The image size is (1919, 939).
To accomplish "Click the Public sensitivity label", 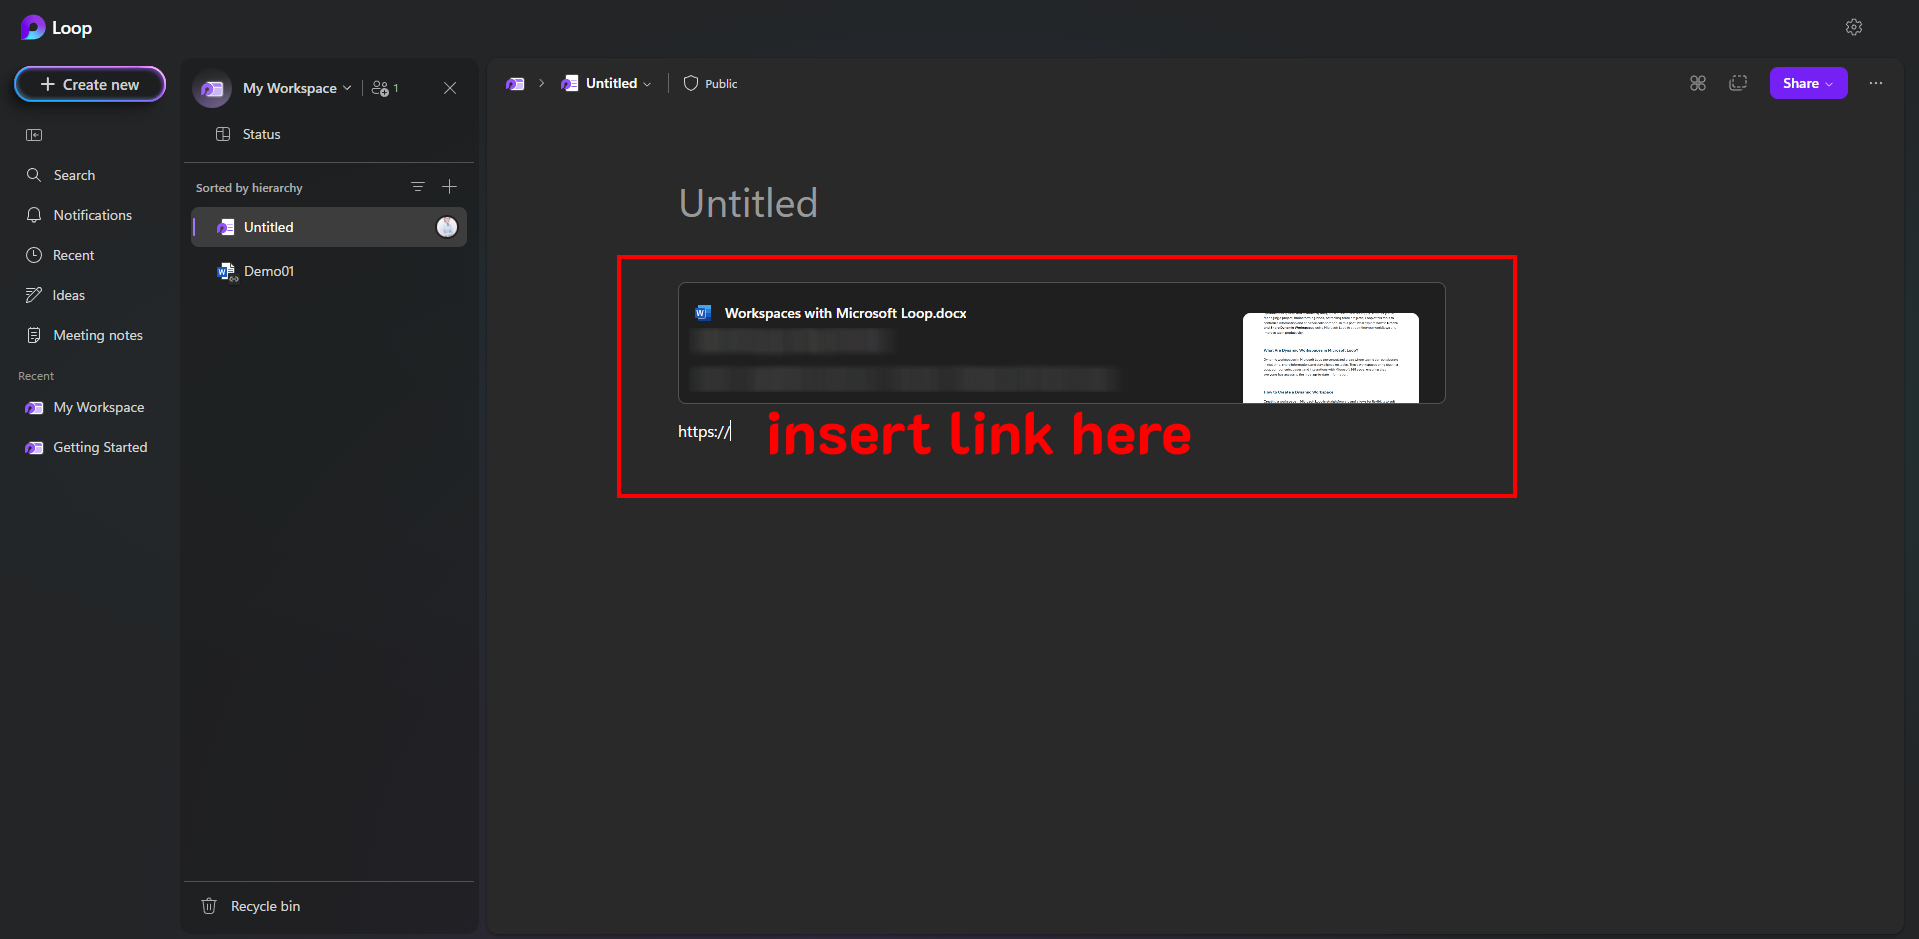I will 710,84.
